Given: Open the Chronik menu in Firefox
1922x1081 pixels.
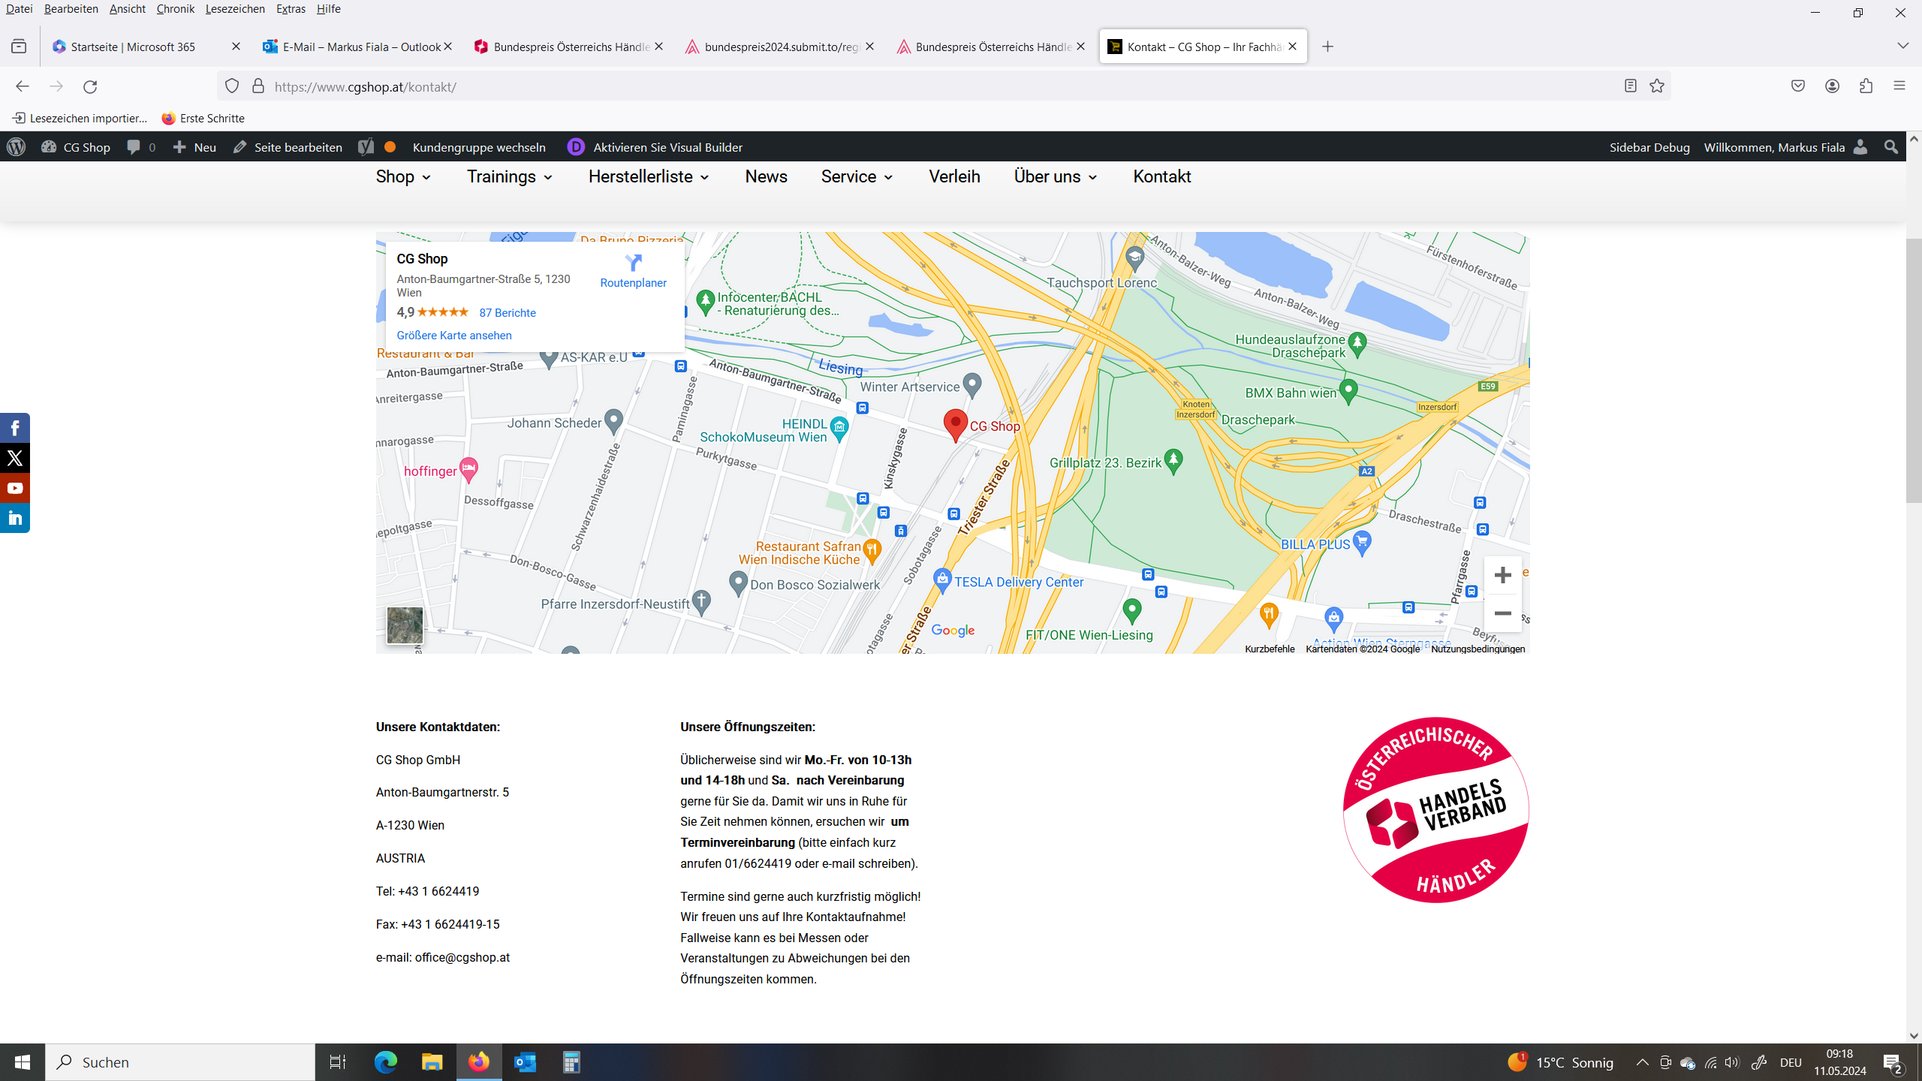Looking at the screenshot, I should (x=175, y=9).
